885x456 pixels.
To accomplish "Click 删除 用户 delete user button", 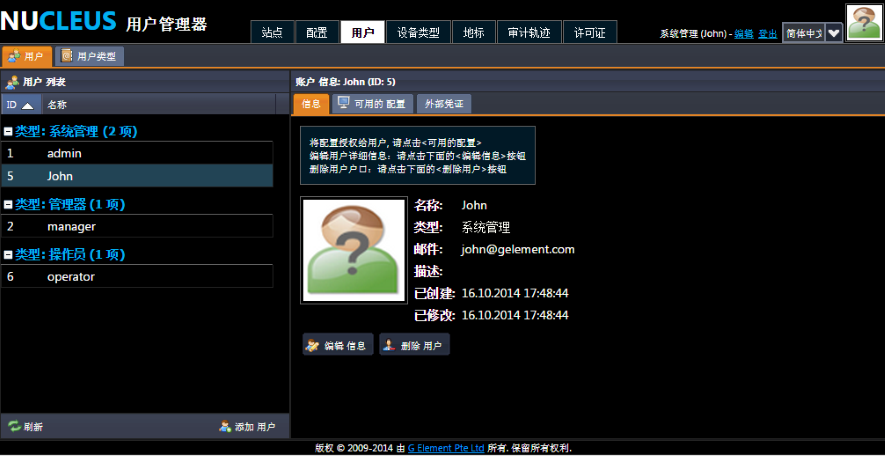I will click(x=414, y=345).
